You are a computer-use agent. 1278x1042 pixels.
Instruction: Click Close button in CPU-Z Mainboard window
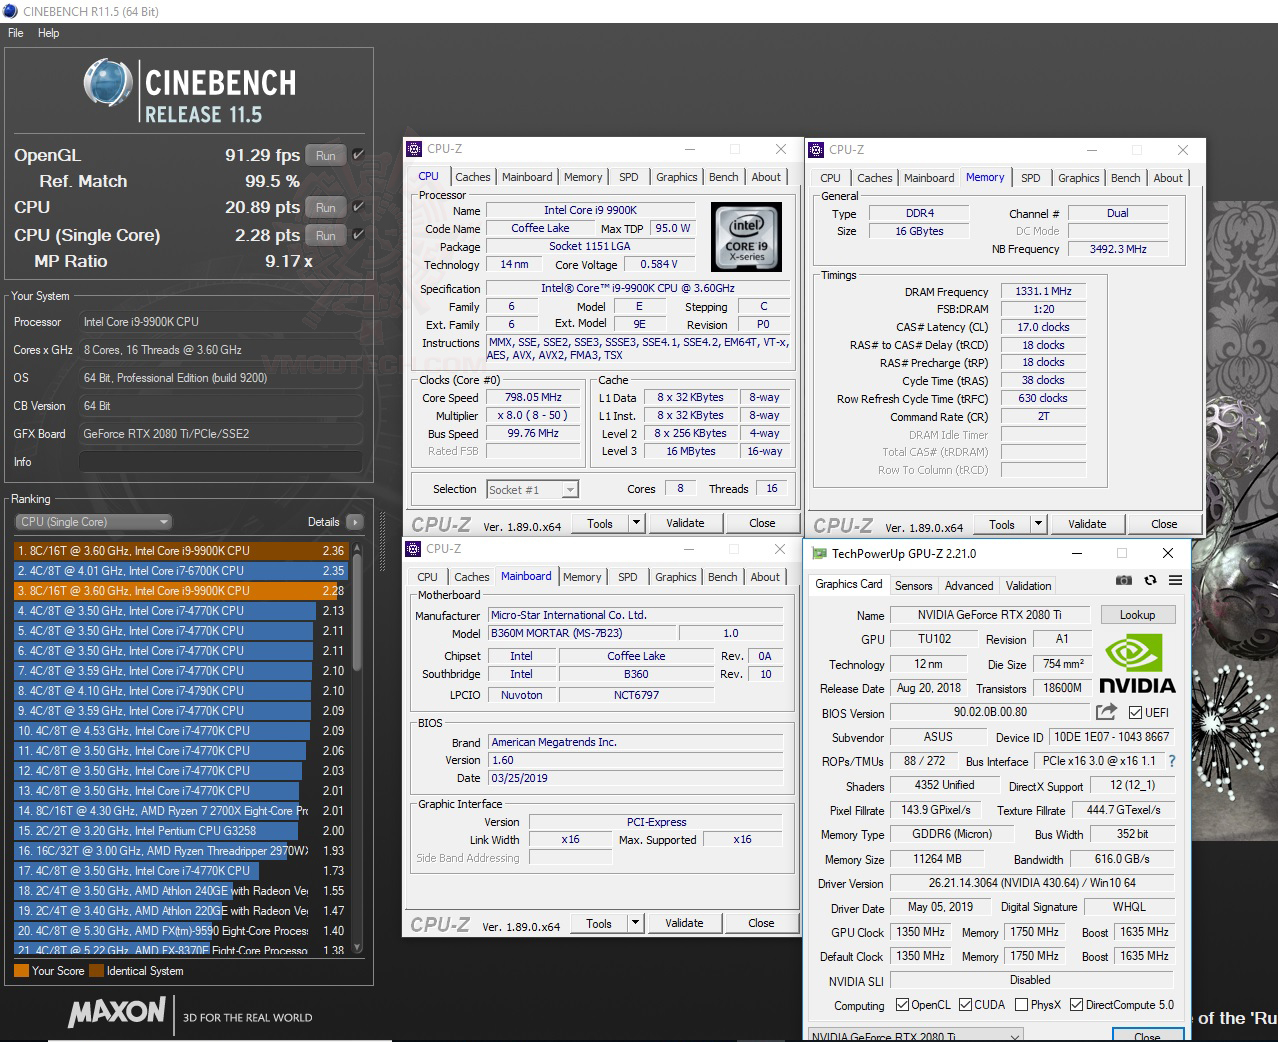click(x=761, y=922)
